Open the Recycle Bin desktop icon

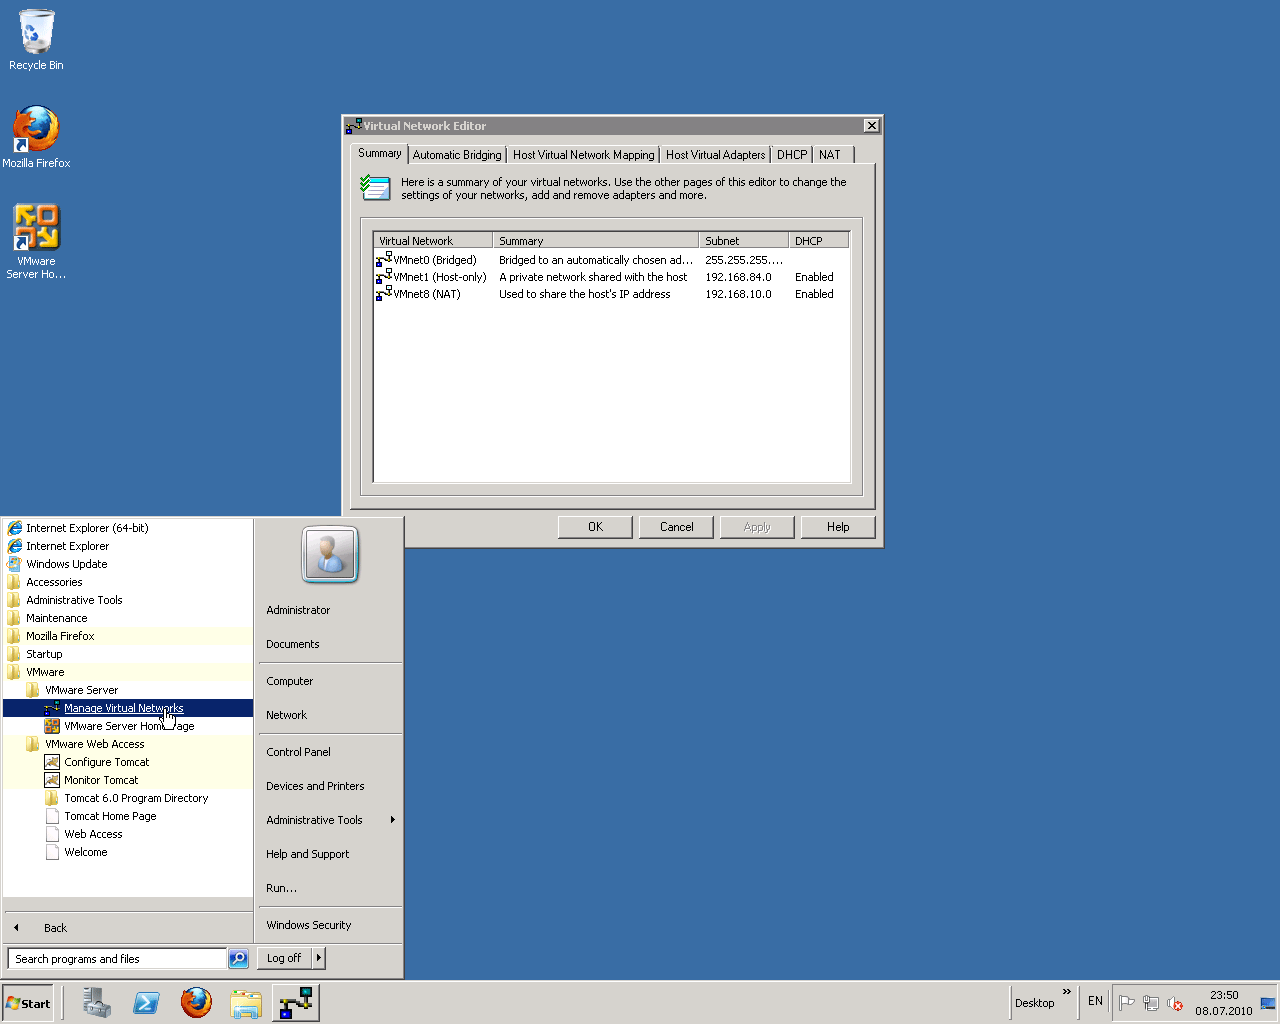pyautogui.click(x=36, y=40)
